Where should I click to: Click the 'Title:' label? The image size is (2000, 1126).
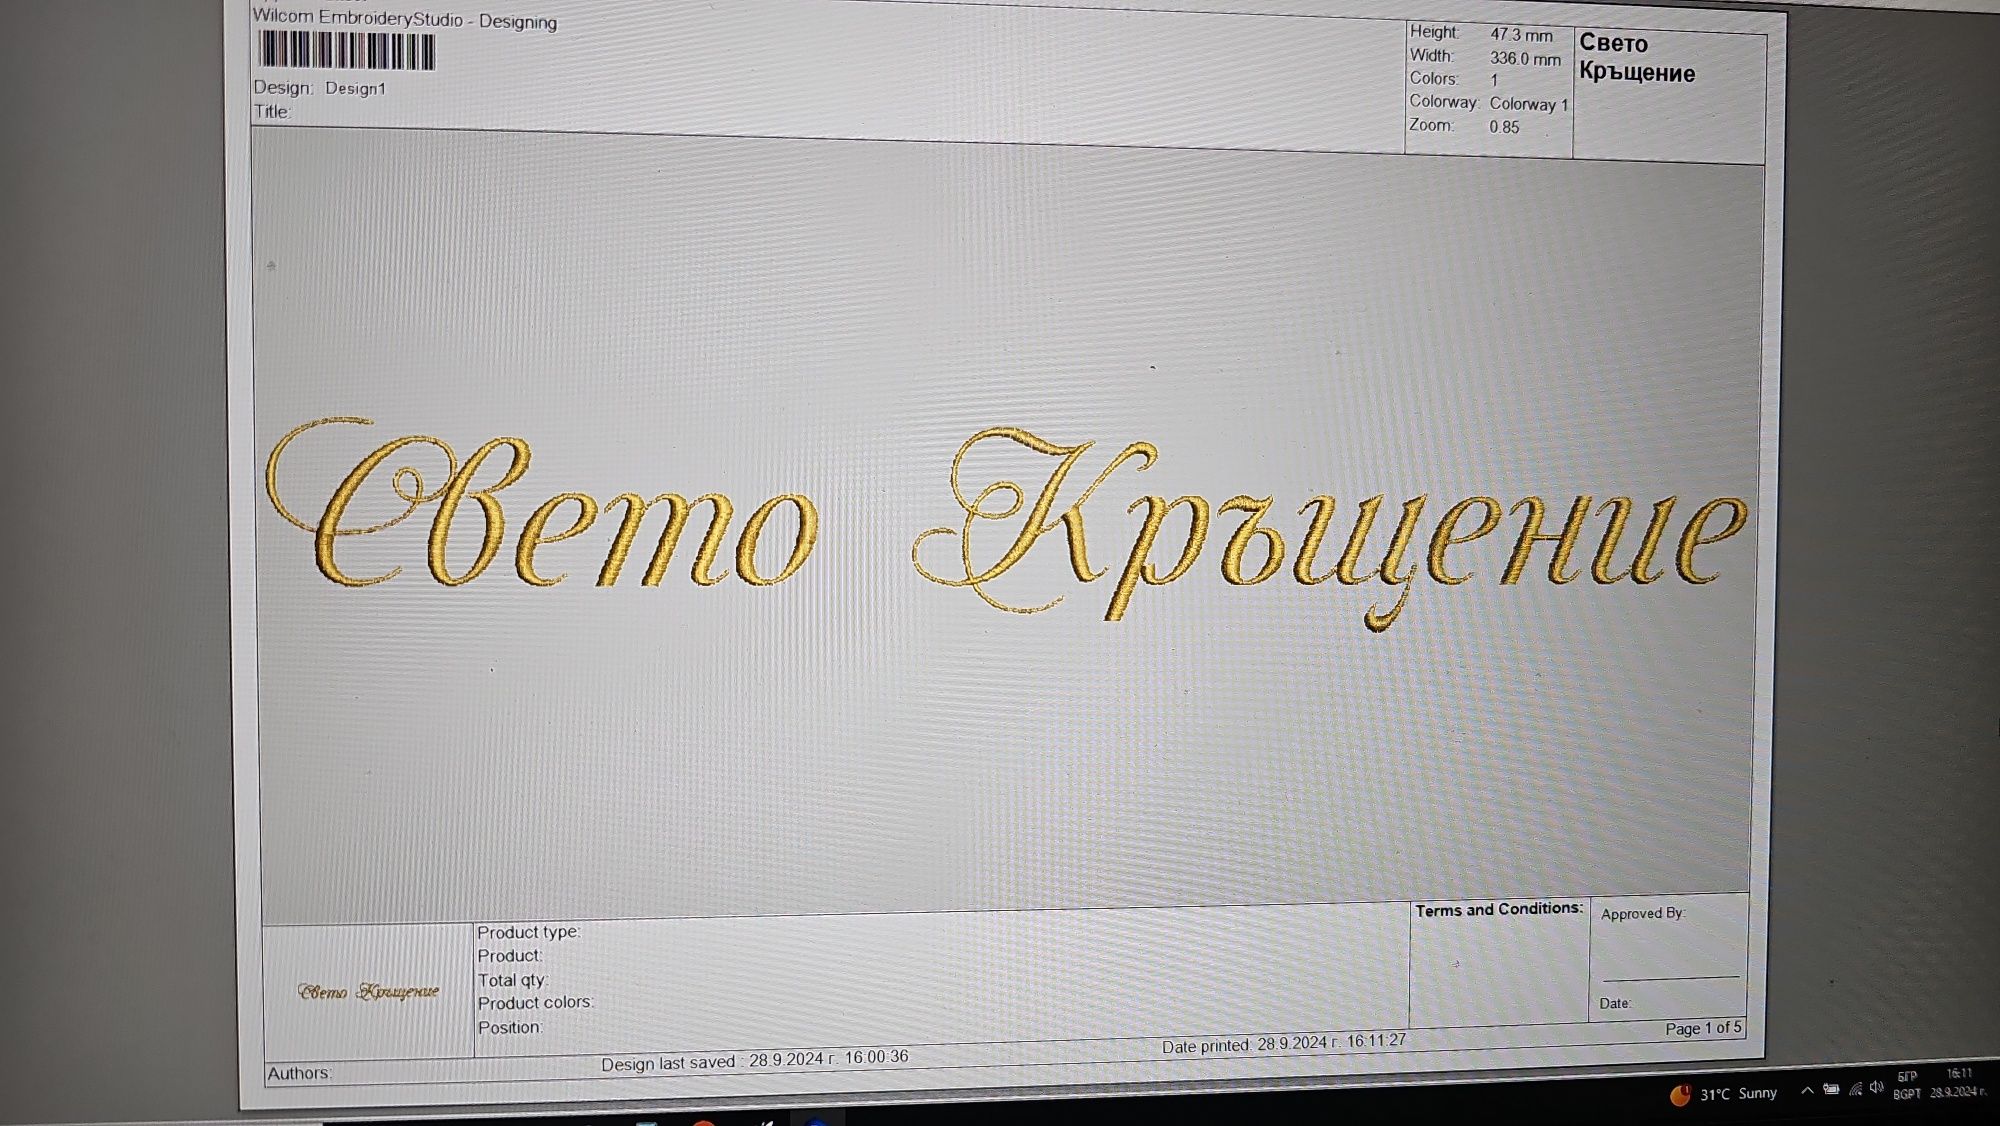[272, 111]
